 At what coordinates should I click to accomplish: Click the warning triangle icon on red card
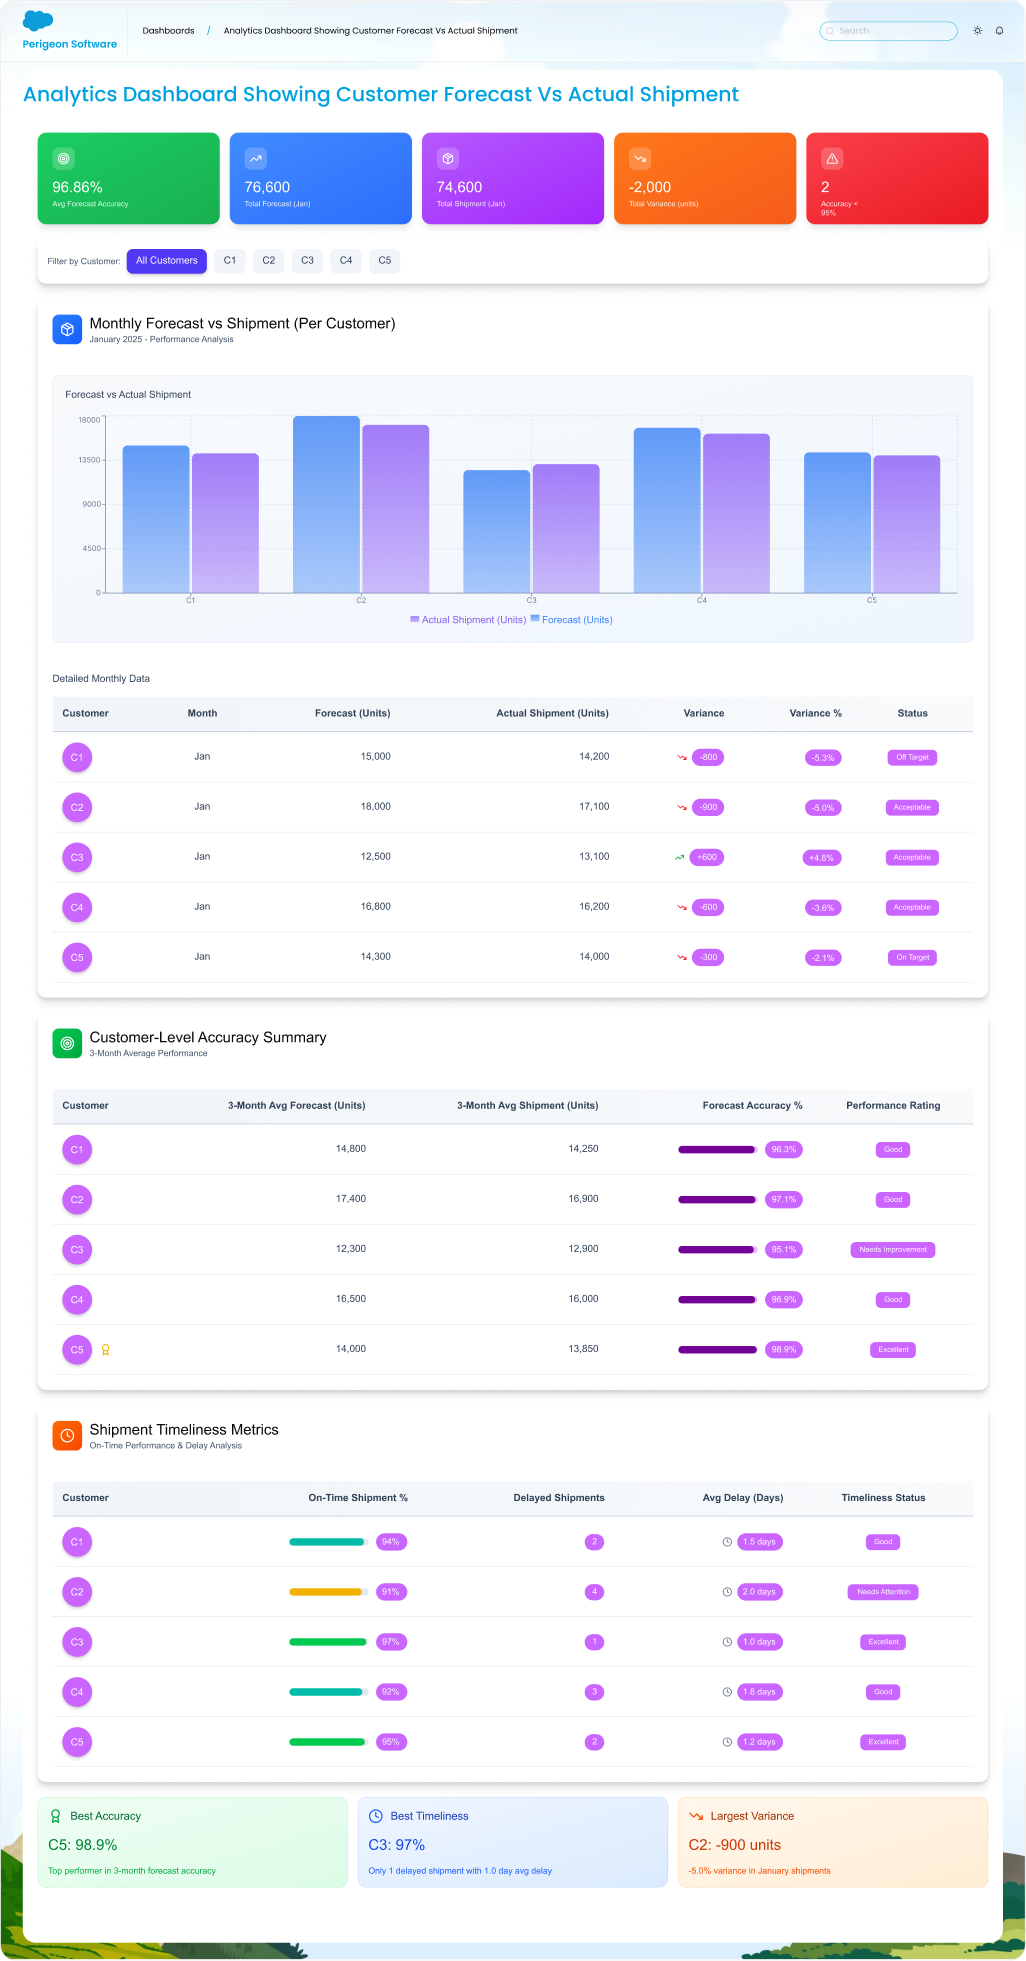tap(832, 158)
